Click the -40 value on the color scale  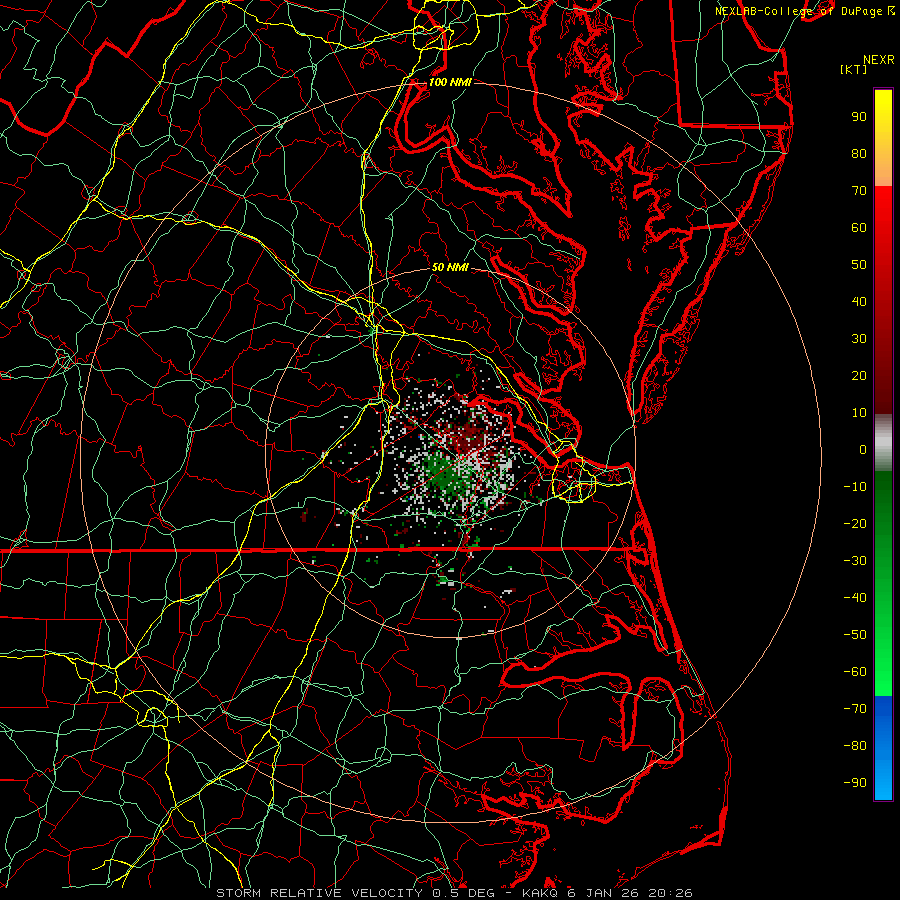tap(855, 598)
